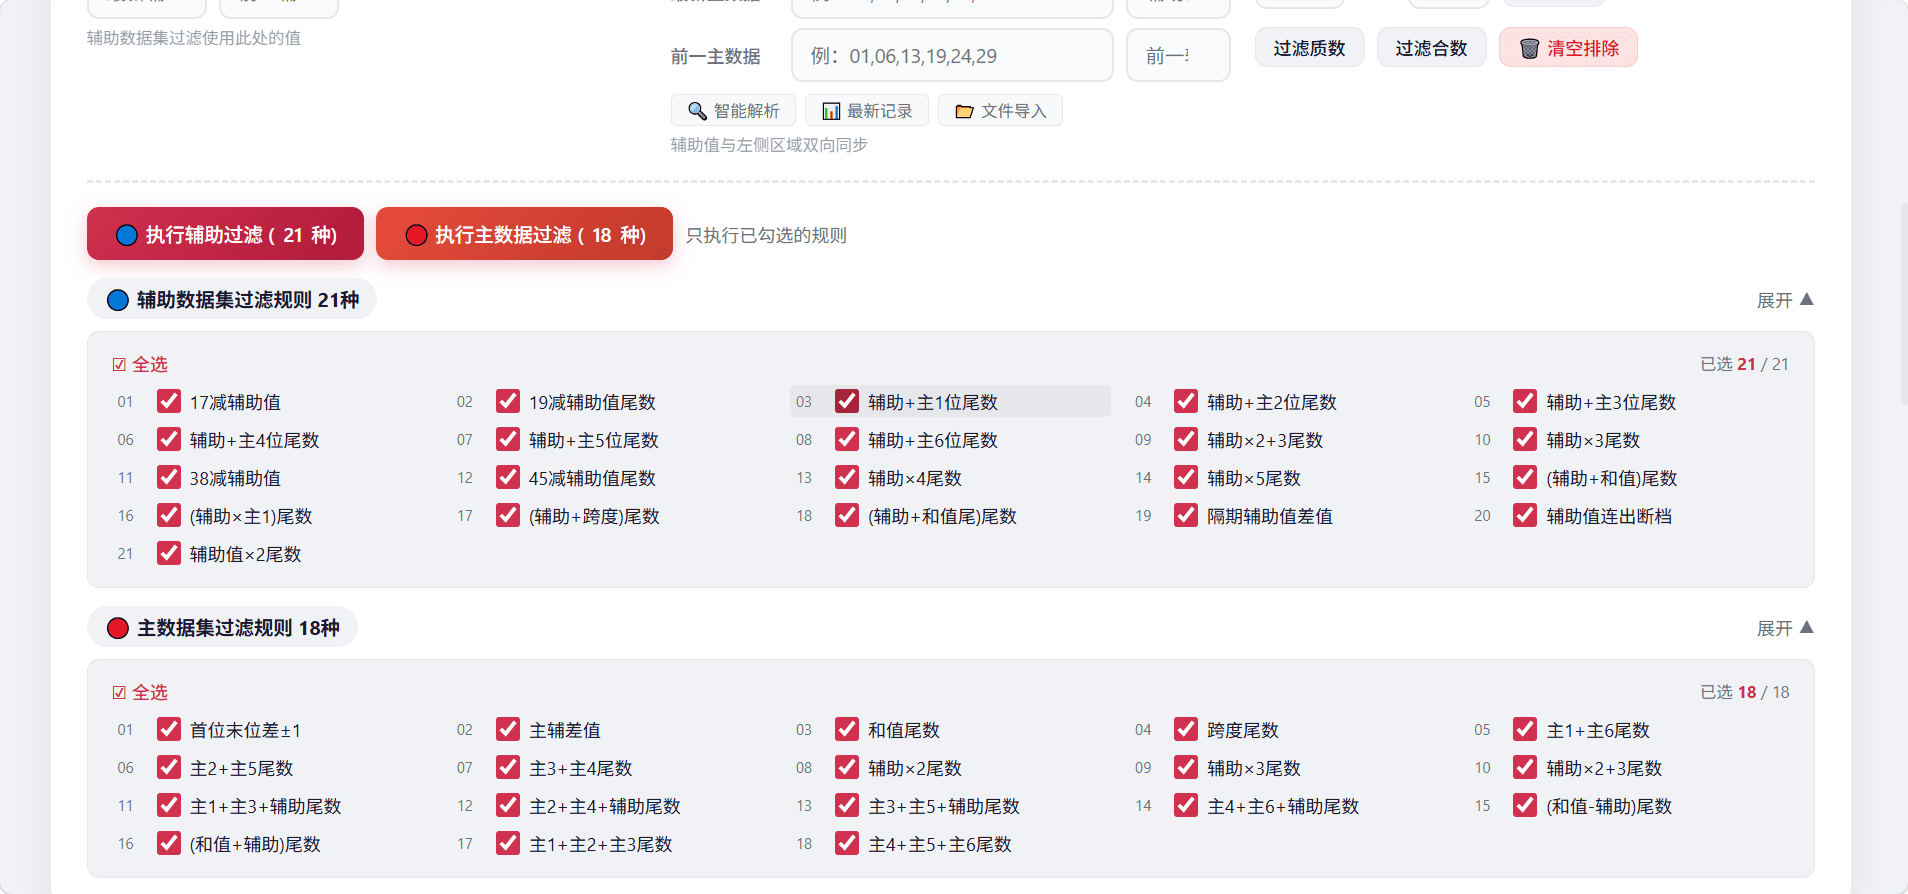
Task: Toggle 全选 for auxiliary rules
Action: [140, 364]
